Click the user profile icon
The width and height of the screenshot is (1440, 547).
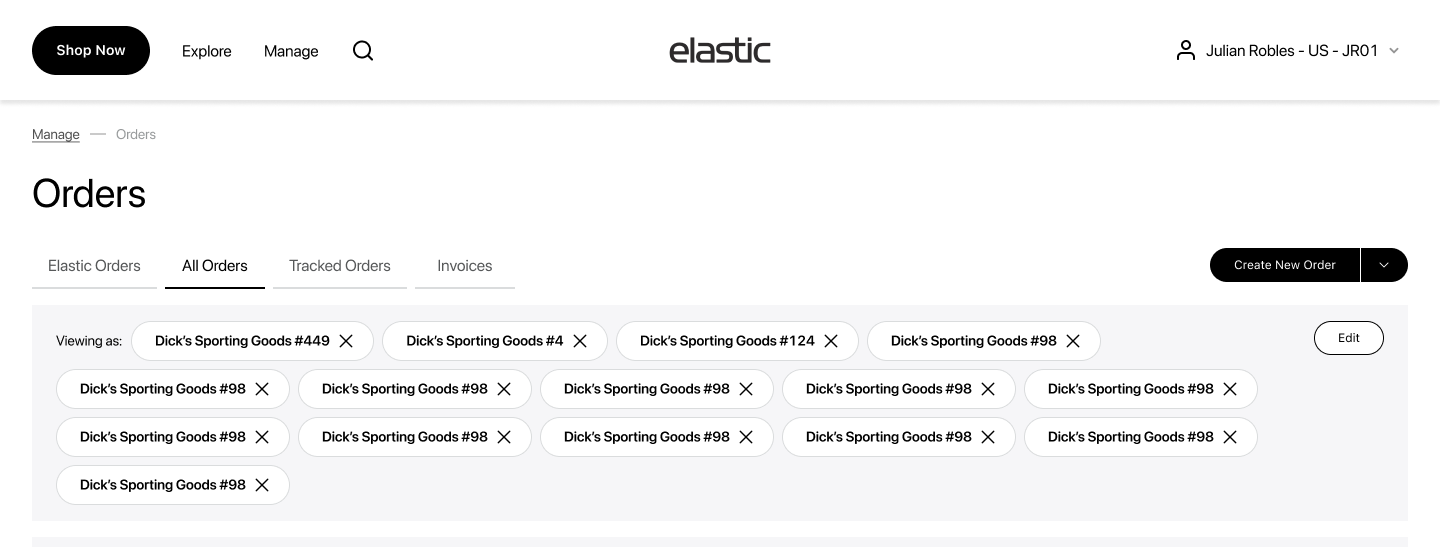pyautogui.click(x=1186, y=50)
